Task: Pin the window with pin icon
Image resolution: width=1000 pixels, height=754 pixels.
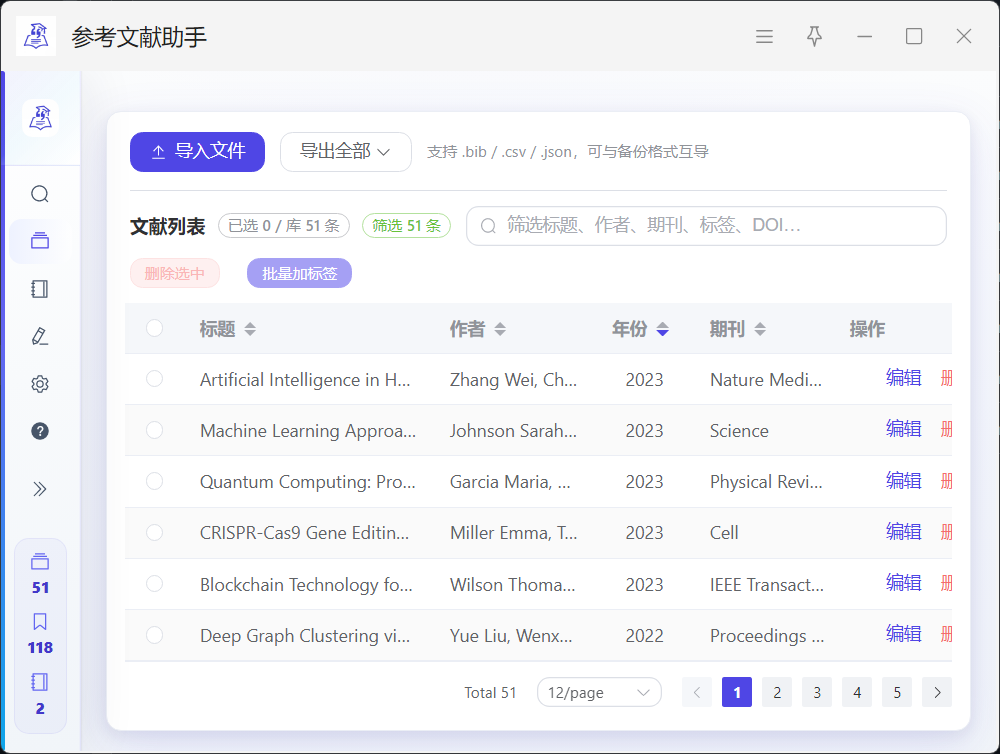Action: [814, 37]
